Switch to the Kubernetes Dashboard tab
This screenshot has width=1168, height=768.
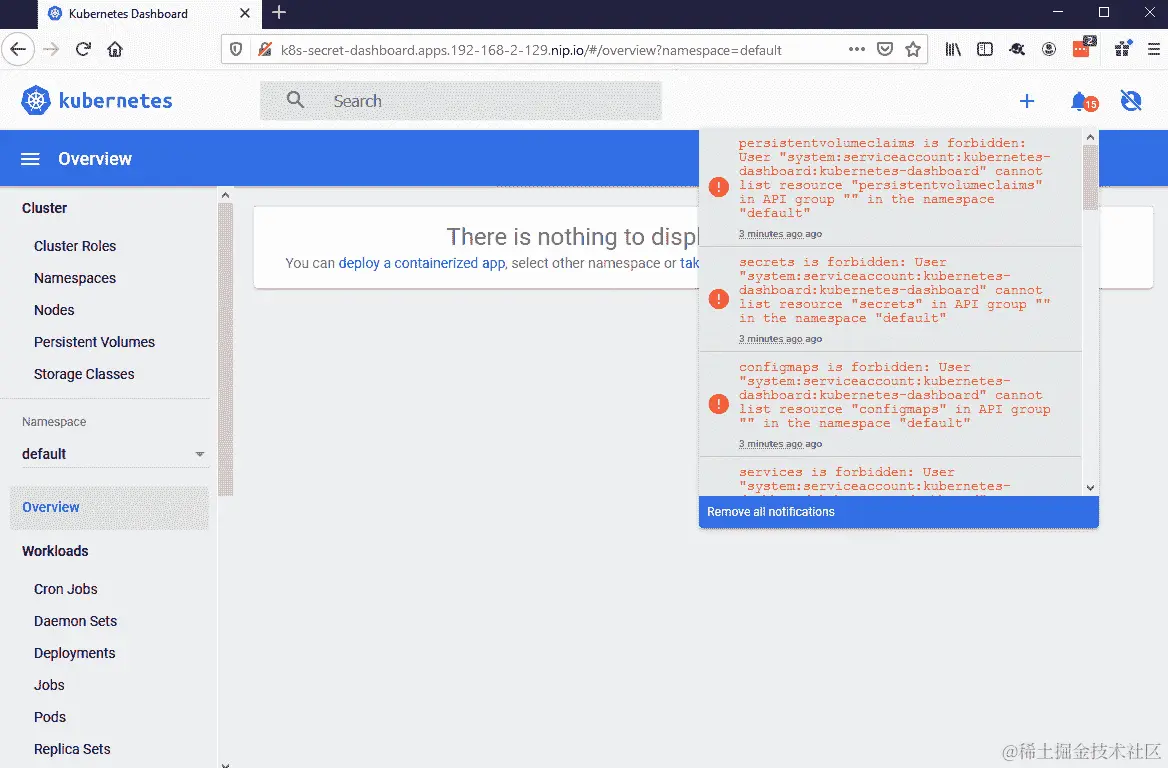(130, 14)
